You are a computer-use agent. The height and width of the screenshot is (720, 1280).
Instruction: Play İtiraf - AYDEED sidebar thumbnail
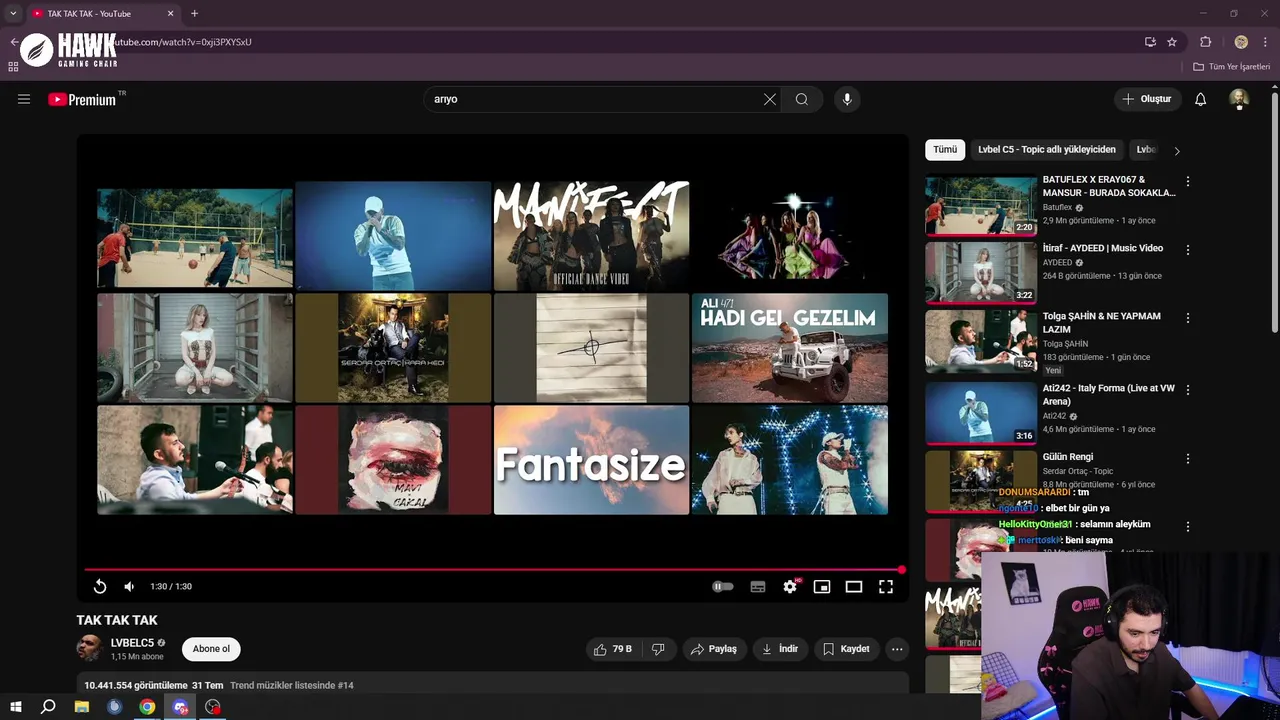(x=981, y=273)
